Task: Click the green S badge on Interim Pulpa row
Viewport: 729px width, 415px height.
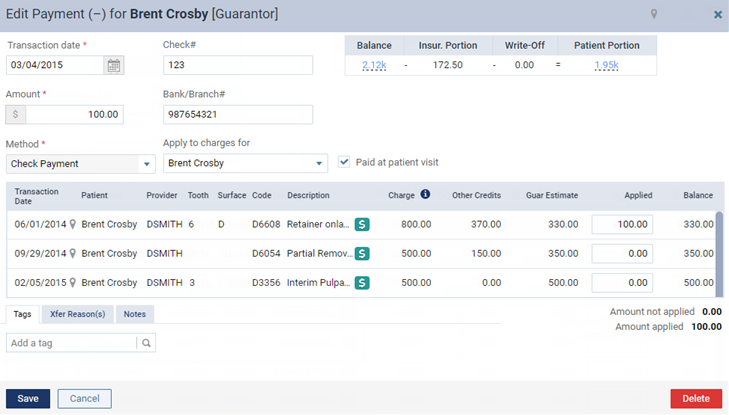Action: coord(362,283)
